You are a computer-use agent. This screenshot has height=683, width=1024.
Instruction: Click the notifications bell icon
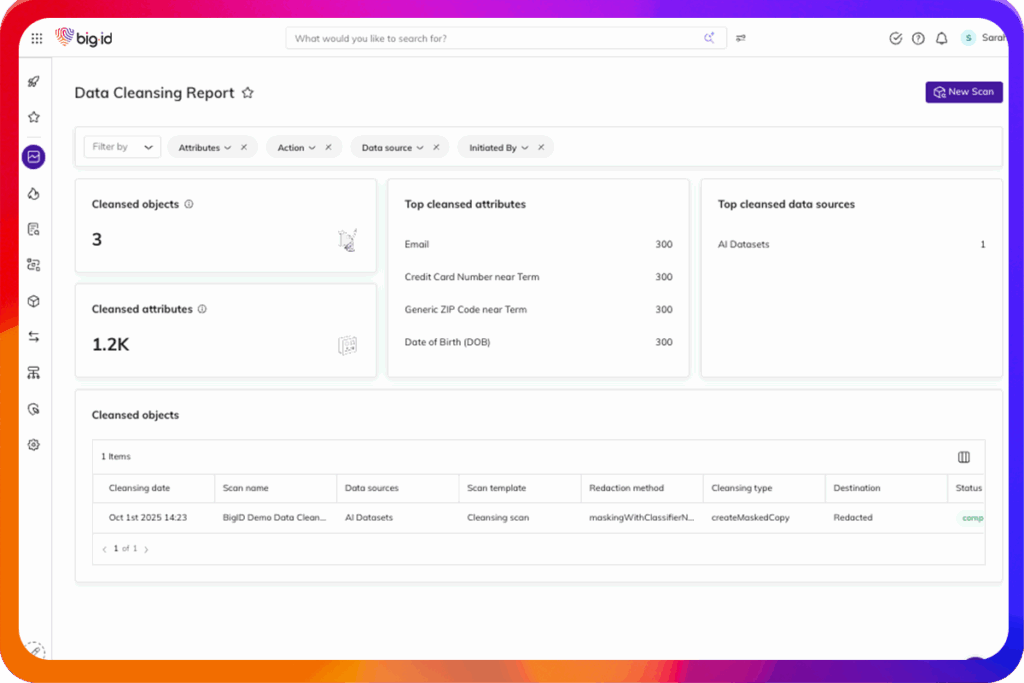[x=941, y=39]
